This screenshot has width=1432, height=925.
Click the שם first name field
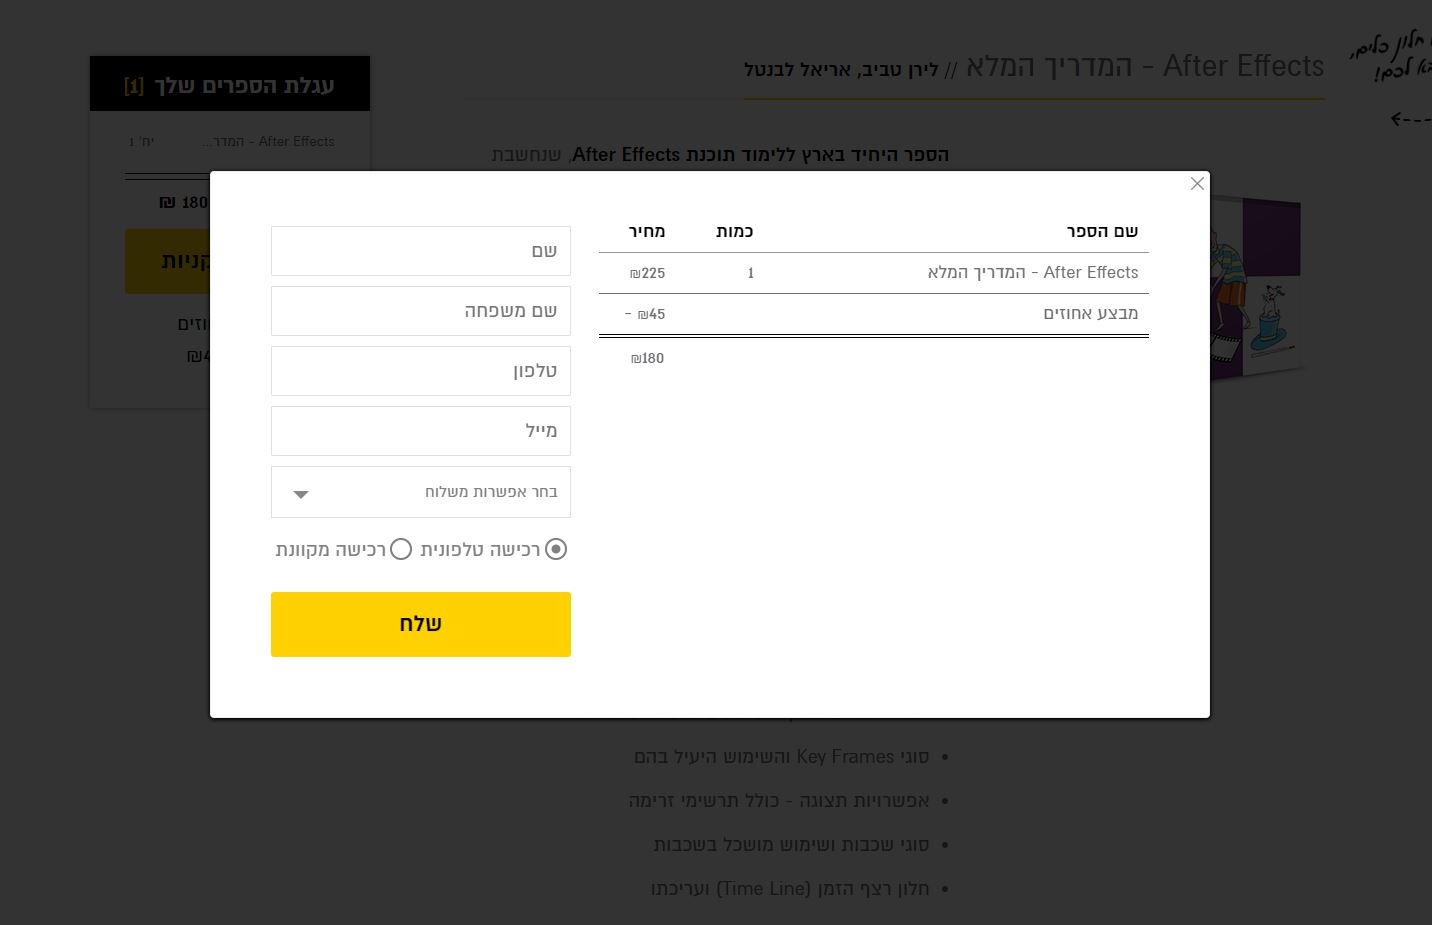tap(420, 251)
